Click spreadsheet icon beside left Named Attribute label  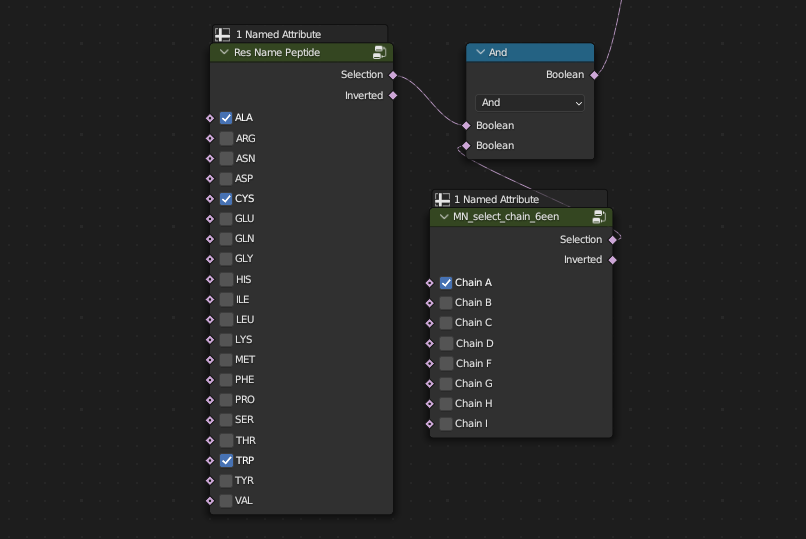click(222, 34)
